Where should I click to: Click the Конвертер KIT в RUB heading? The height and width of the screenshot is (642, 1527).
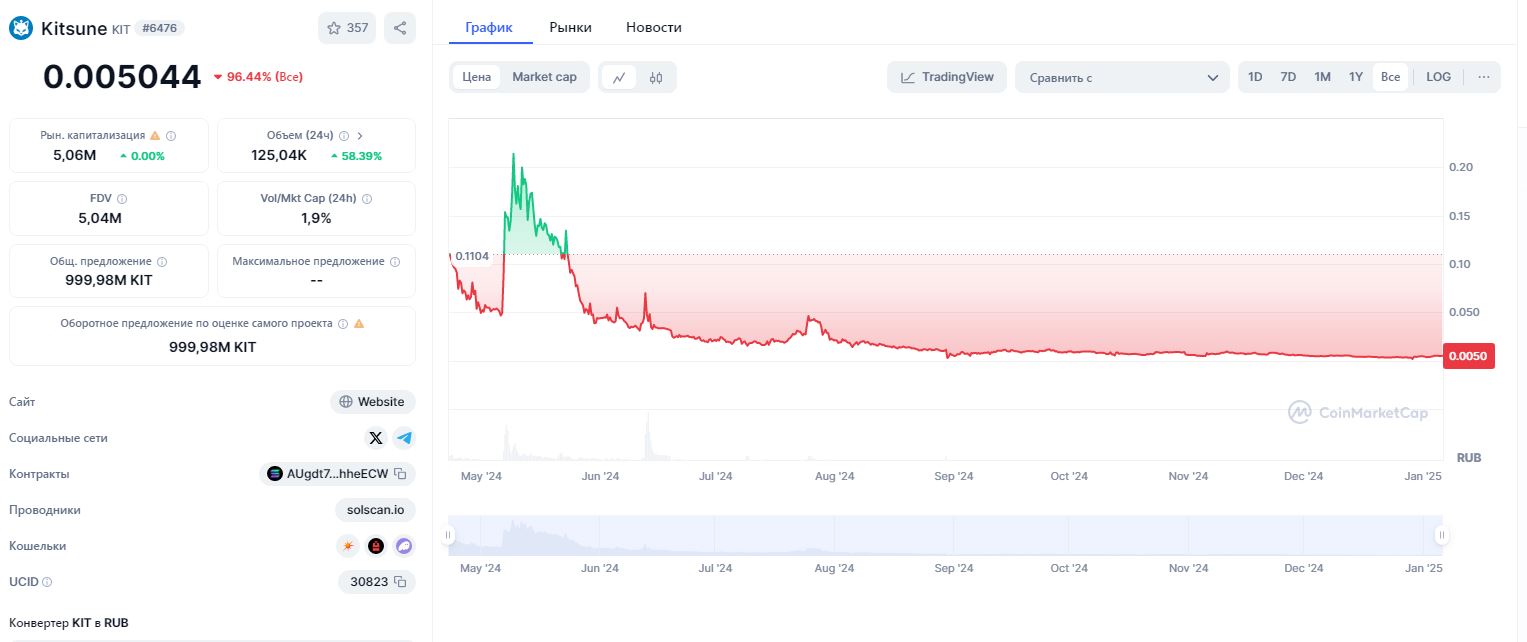coord(69,623)
